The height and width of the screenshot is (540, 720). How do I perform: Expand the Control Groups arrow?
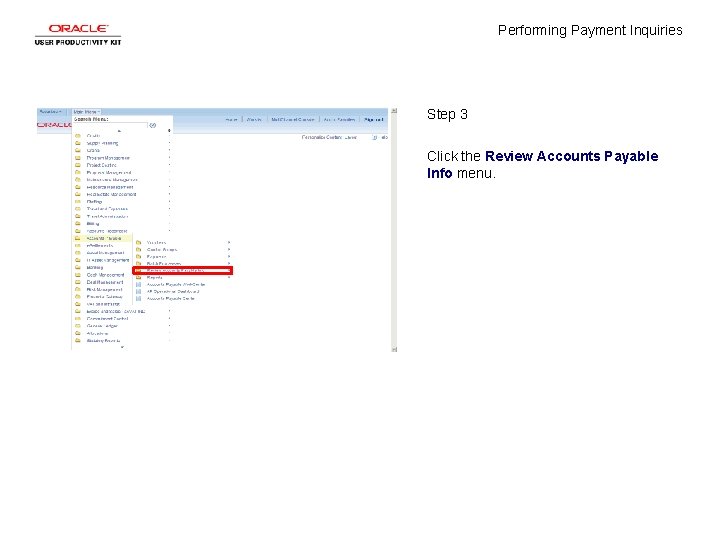(x=229, y=250)
